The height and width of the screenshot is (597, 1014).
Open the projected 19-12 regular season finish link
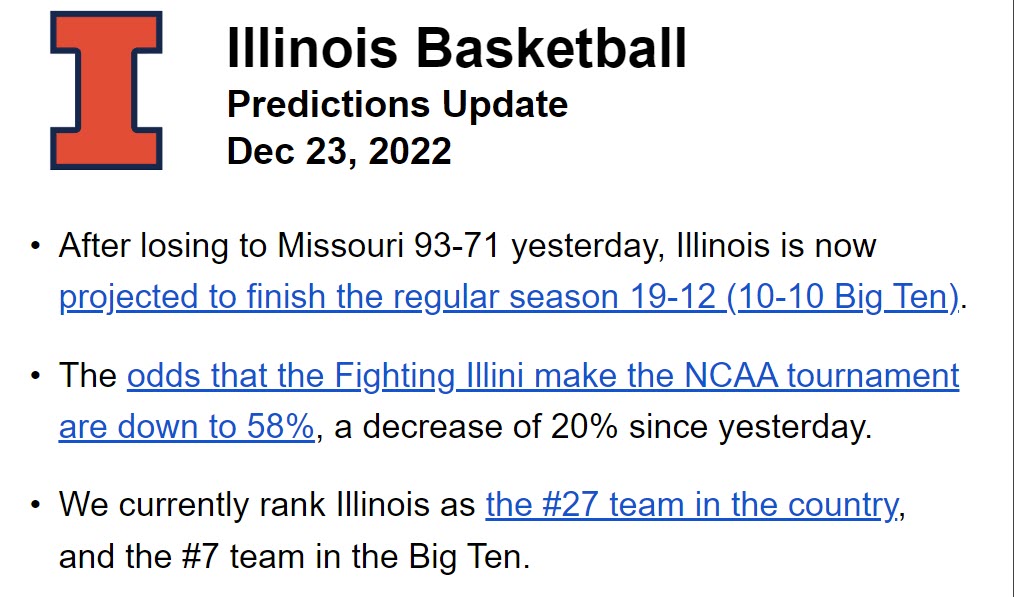[x=509, y=297]
